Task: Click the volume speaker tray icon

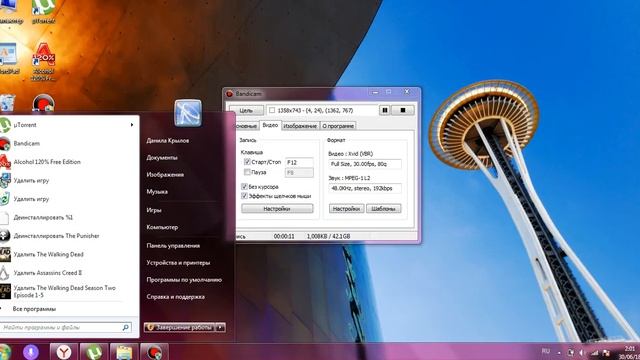Action: point(582,353)
